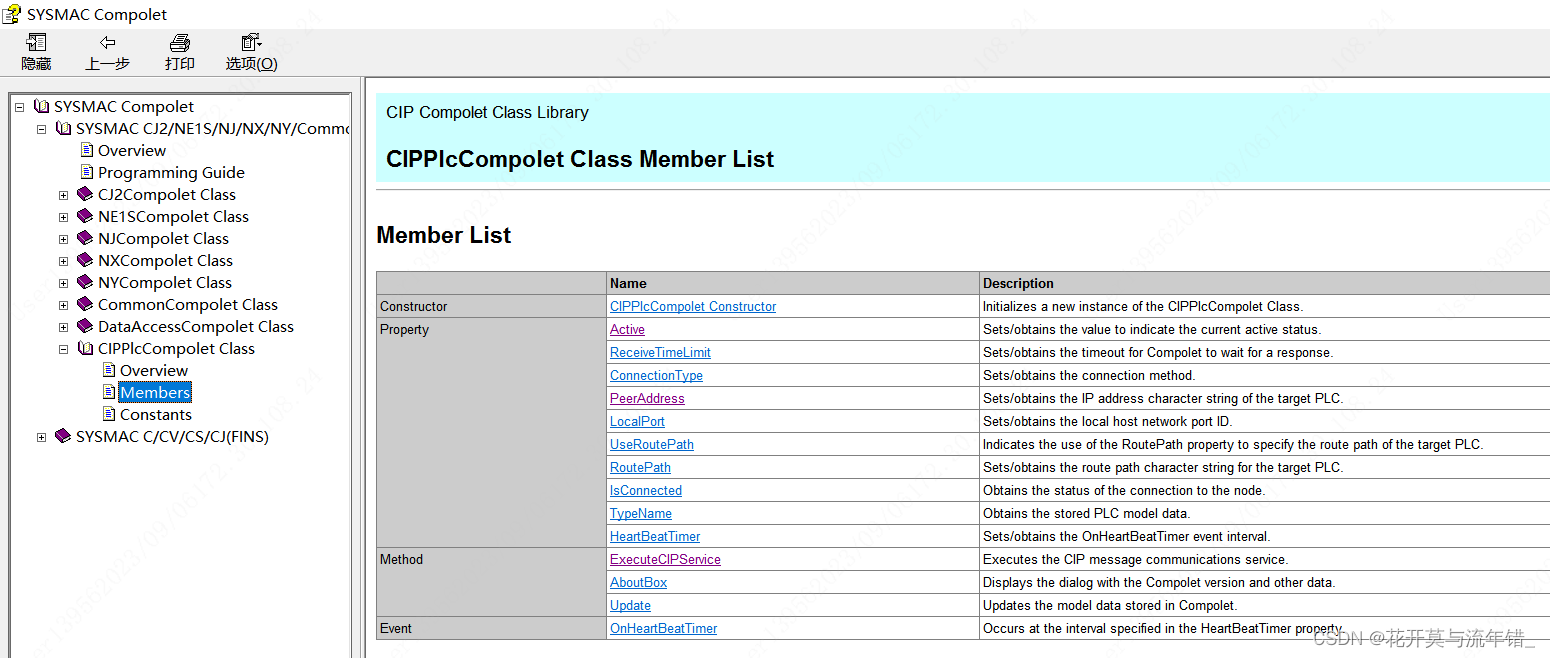Click the SYSMAC Compolet window title icon

(12, 14)
